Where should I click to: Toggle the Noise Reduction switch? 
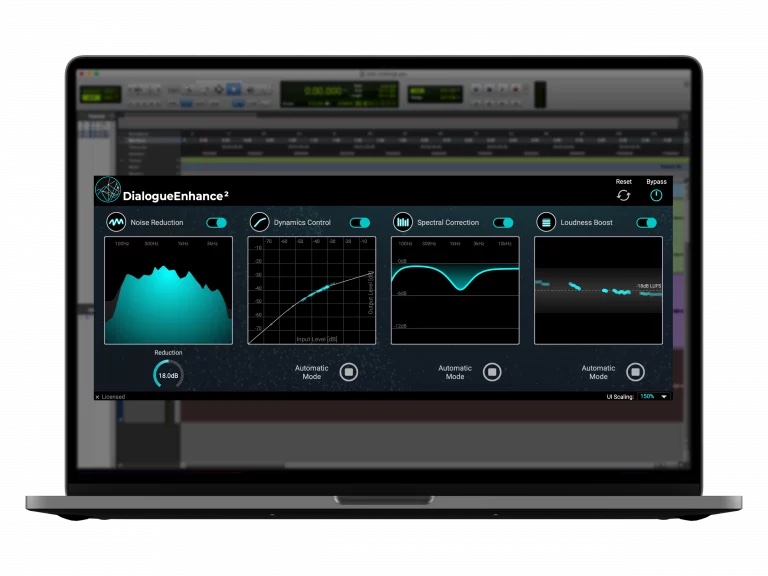pos(216,223)
